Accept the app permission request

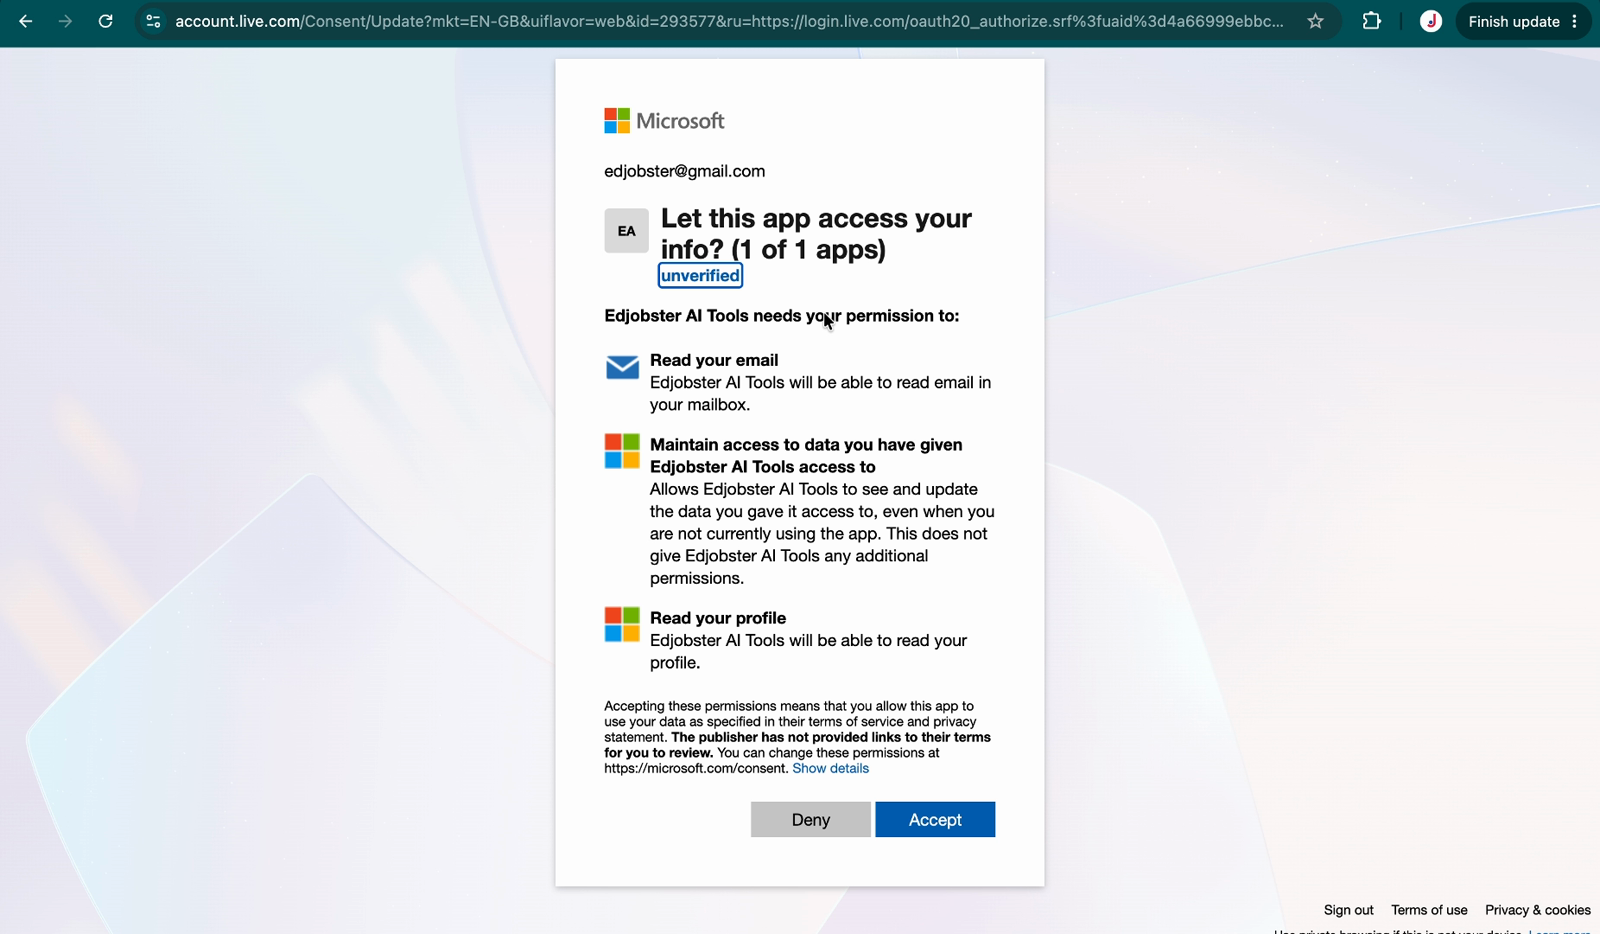[935, 819]
